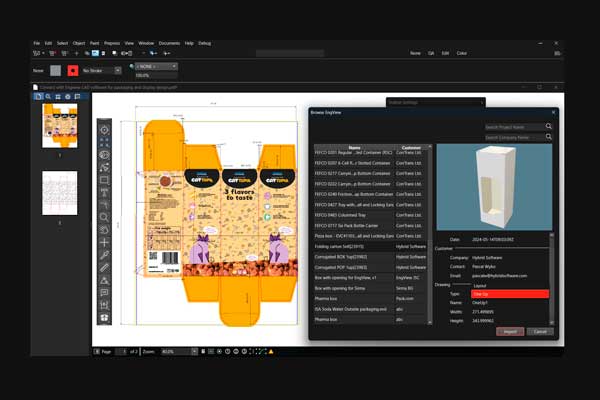600x400 pixels.
Task: Select FEFCO 0717 Six Pack Bottle Carrier row
Action: (x=370, y=225)
